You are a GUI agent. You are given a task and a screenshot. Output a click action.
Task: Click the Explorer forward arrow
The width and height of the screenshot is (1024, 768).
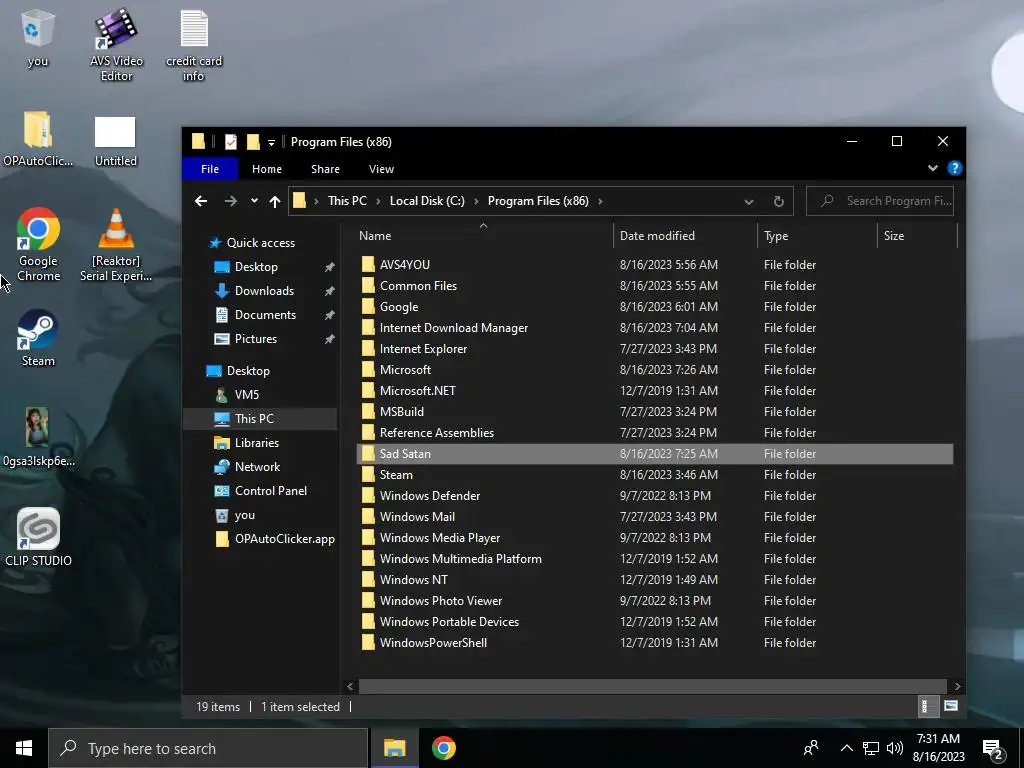pyautogui.click(x=231, y=201)
